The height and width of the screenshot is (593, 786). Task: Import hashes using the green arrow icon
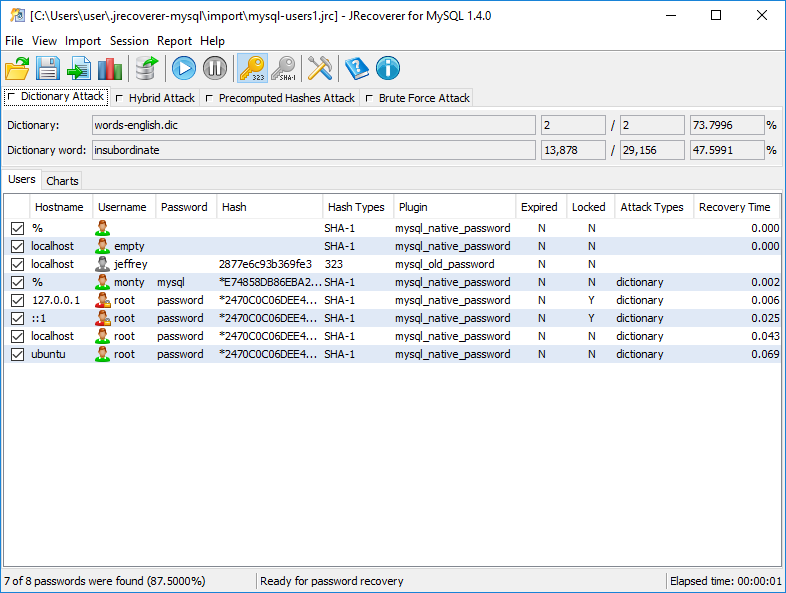(79, 68)
